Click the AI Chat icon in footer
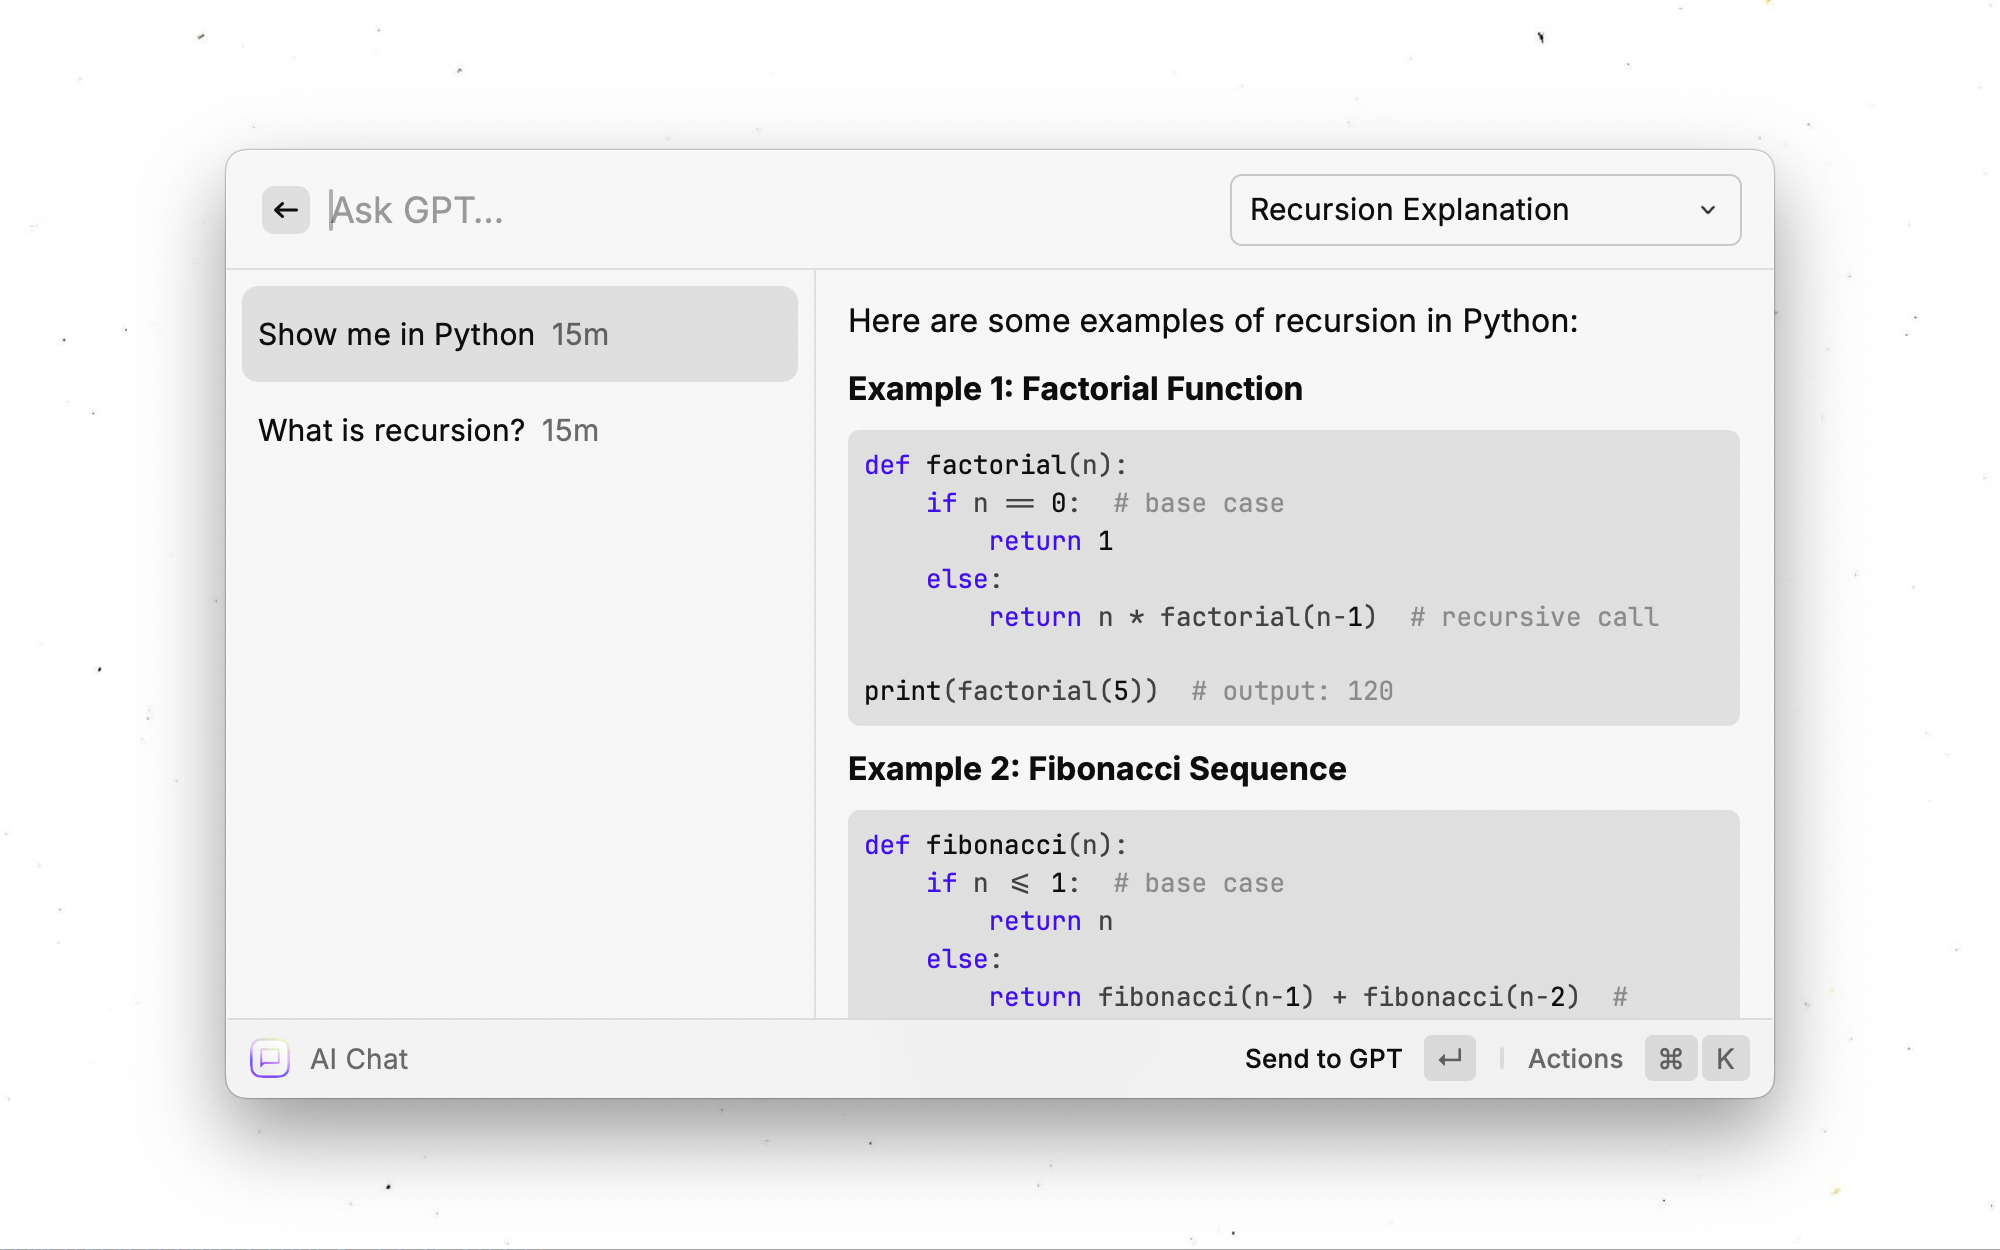The height and width of the screenshot is (1250, 2000). coord(270,1058)
